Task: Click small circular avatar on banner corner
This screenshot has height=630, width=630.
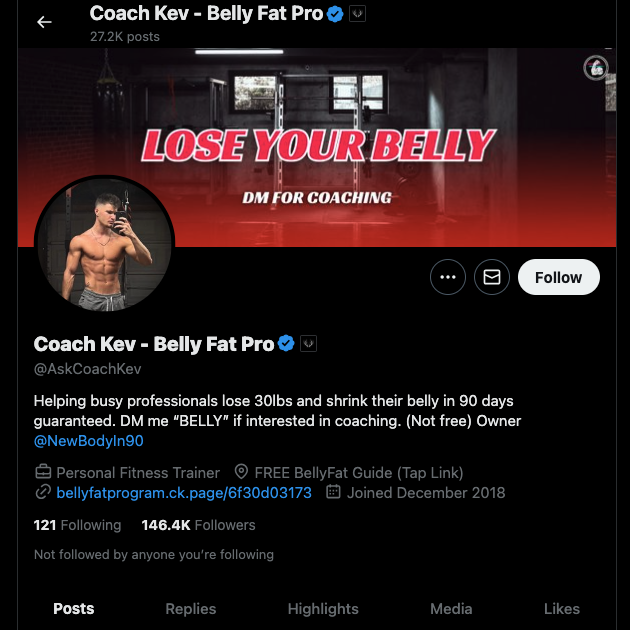Action: [596, 68]
